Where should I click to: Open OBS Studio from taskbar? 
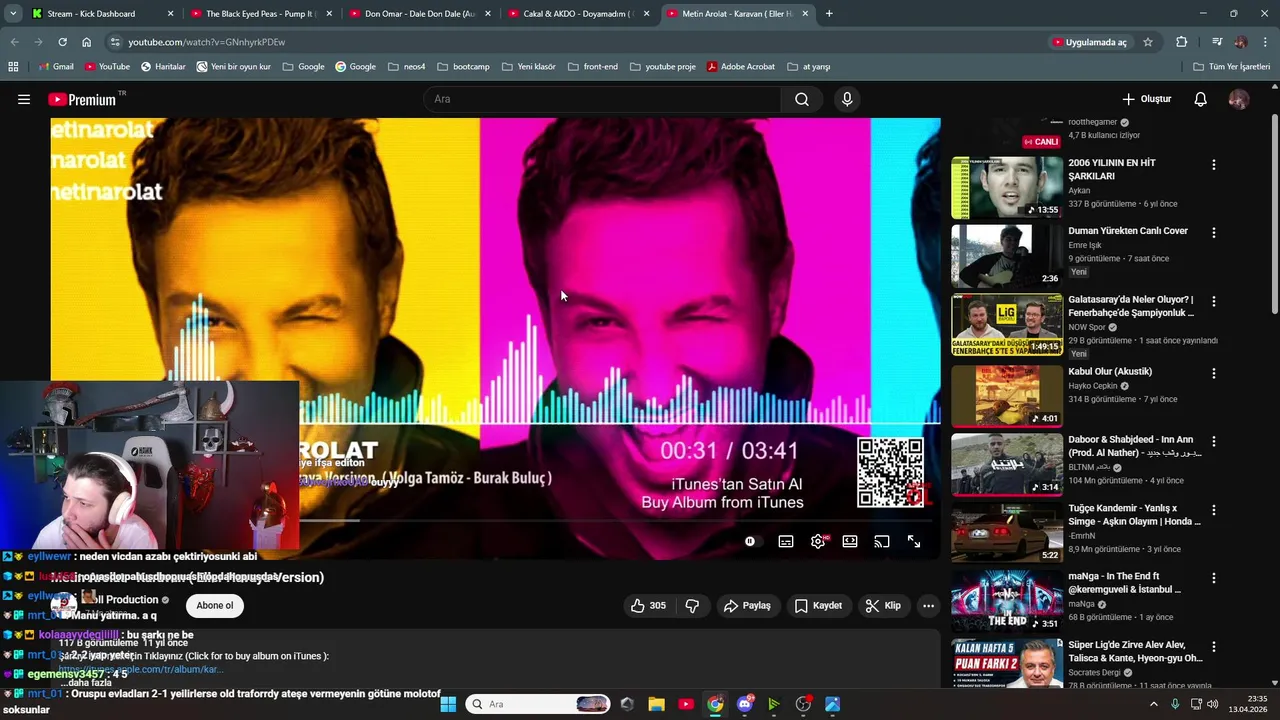pos(803,704)
